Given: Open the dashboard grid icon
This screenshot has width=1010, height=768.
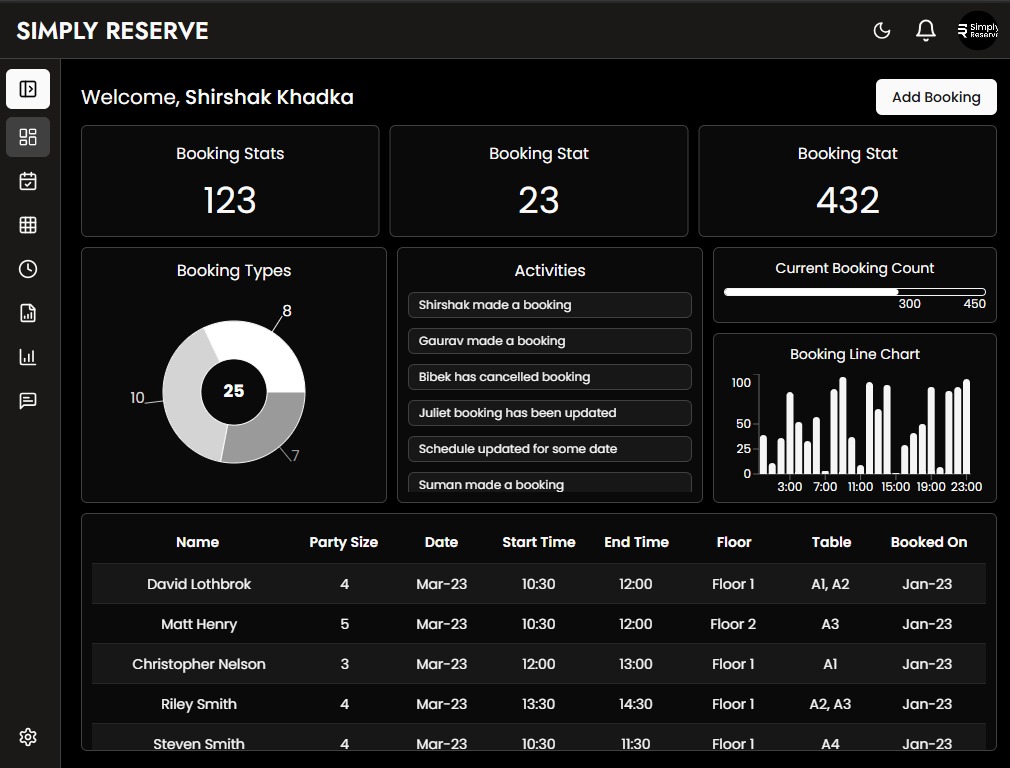Looking at the screenshot, I should (x=28, y=137).
